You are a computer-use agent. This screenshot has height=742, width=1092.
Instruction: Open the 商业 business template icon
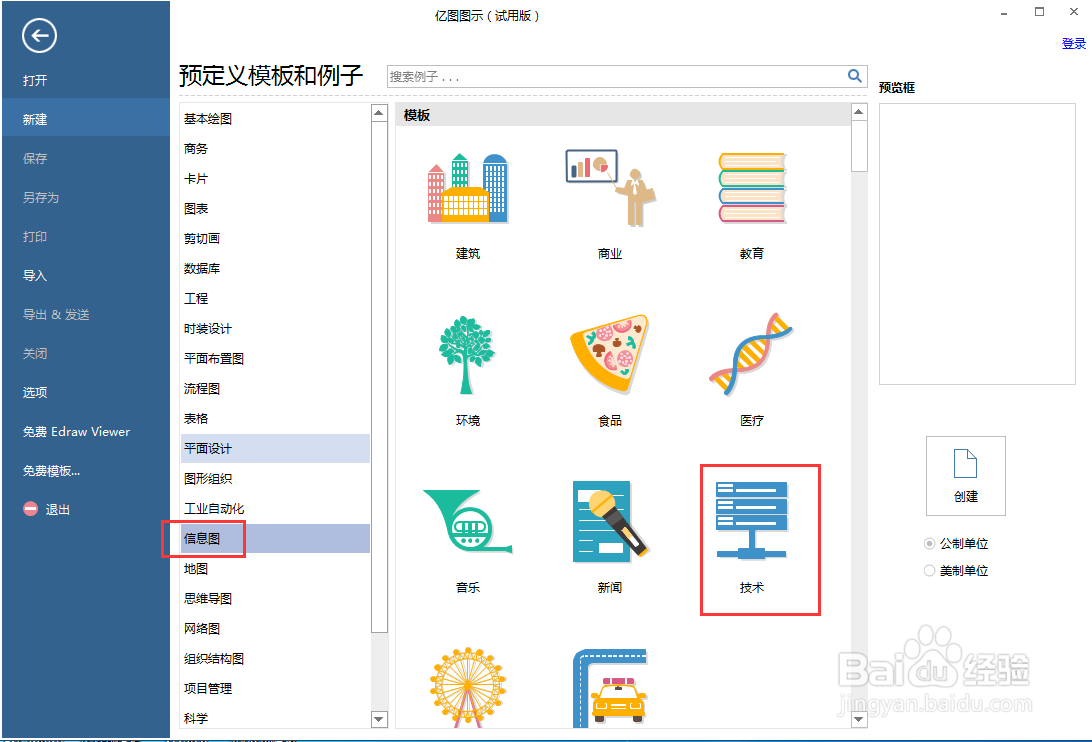[x=610, y=188]
